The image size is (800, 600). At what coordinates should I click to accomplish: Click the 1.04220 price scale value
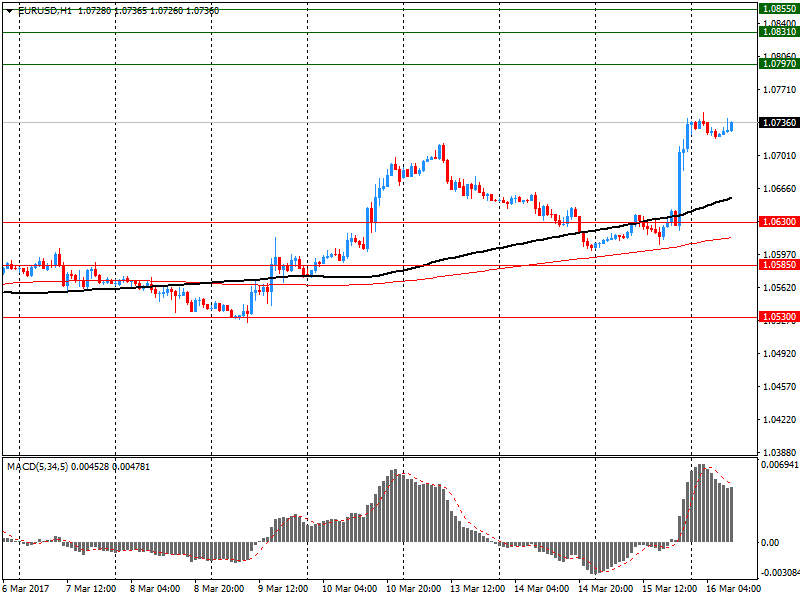point(780,420)
